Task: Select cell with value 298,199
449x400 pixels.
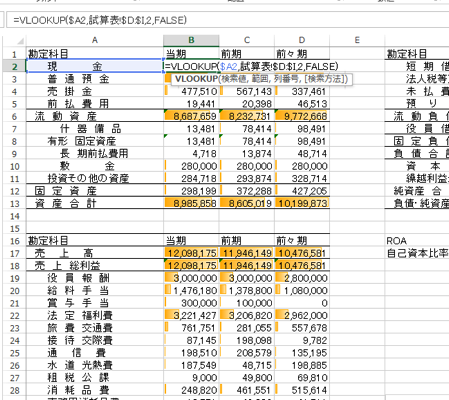Action: 191,191
